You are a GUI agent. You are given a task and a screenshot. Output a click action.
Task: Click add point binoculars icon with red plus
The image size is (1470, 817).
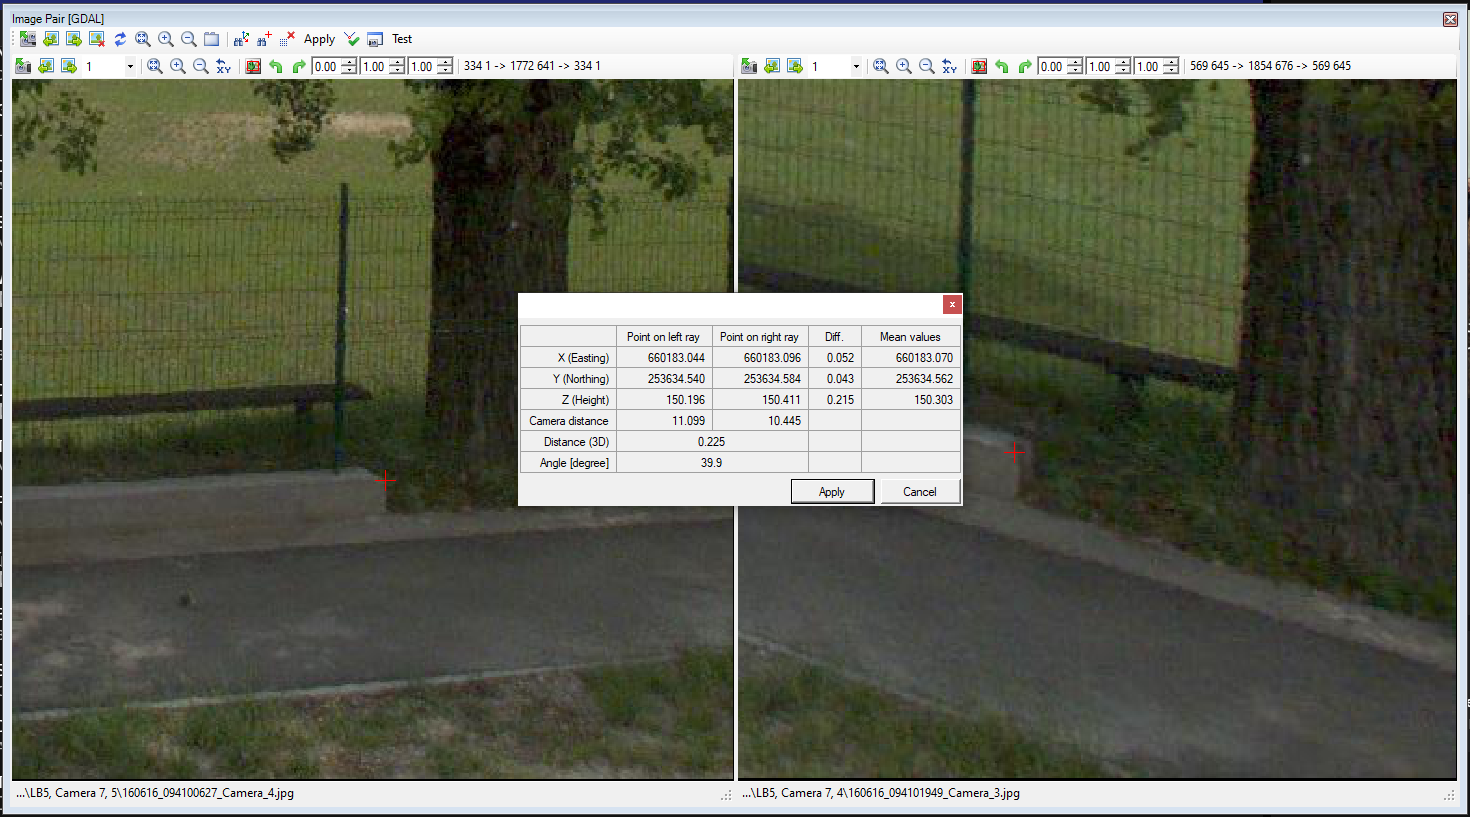[264, 39]
